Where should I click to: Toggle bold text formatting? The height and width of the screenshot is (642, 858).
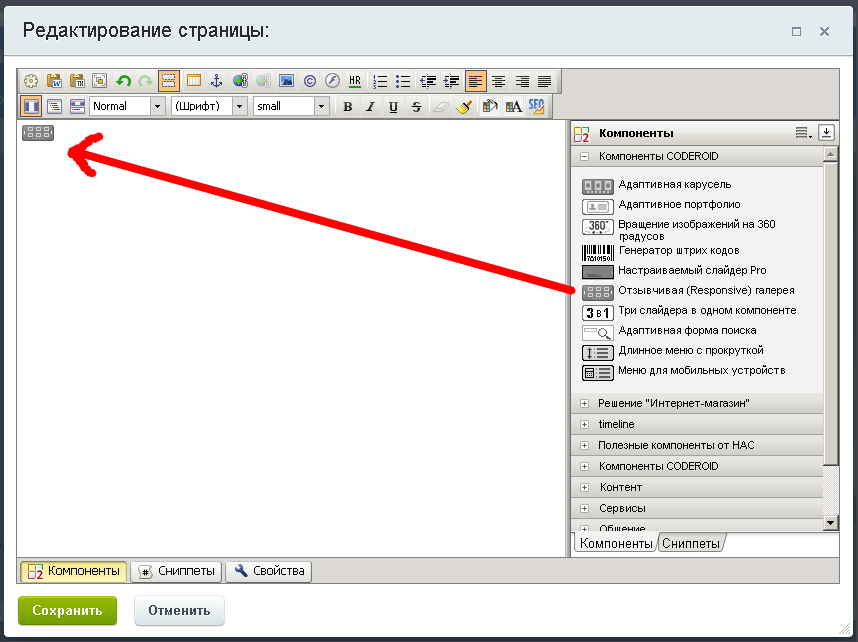pos(348,106)
